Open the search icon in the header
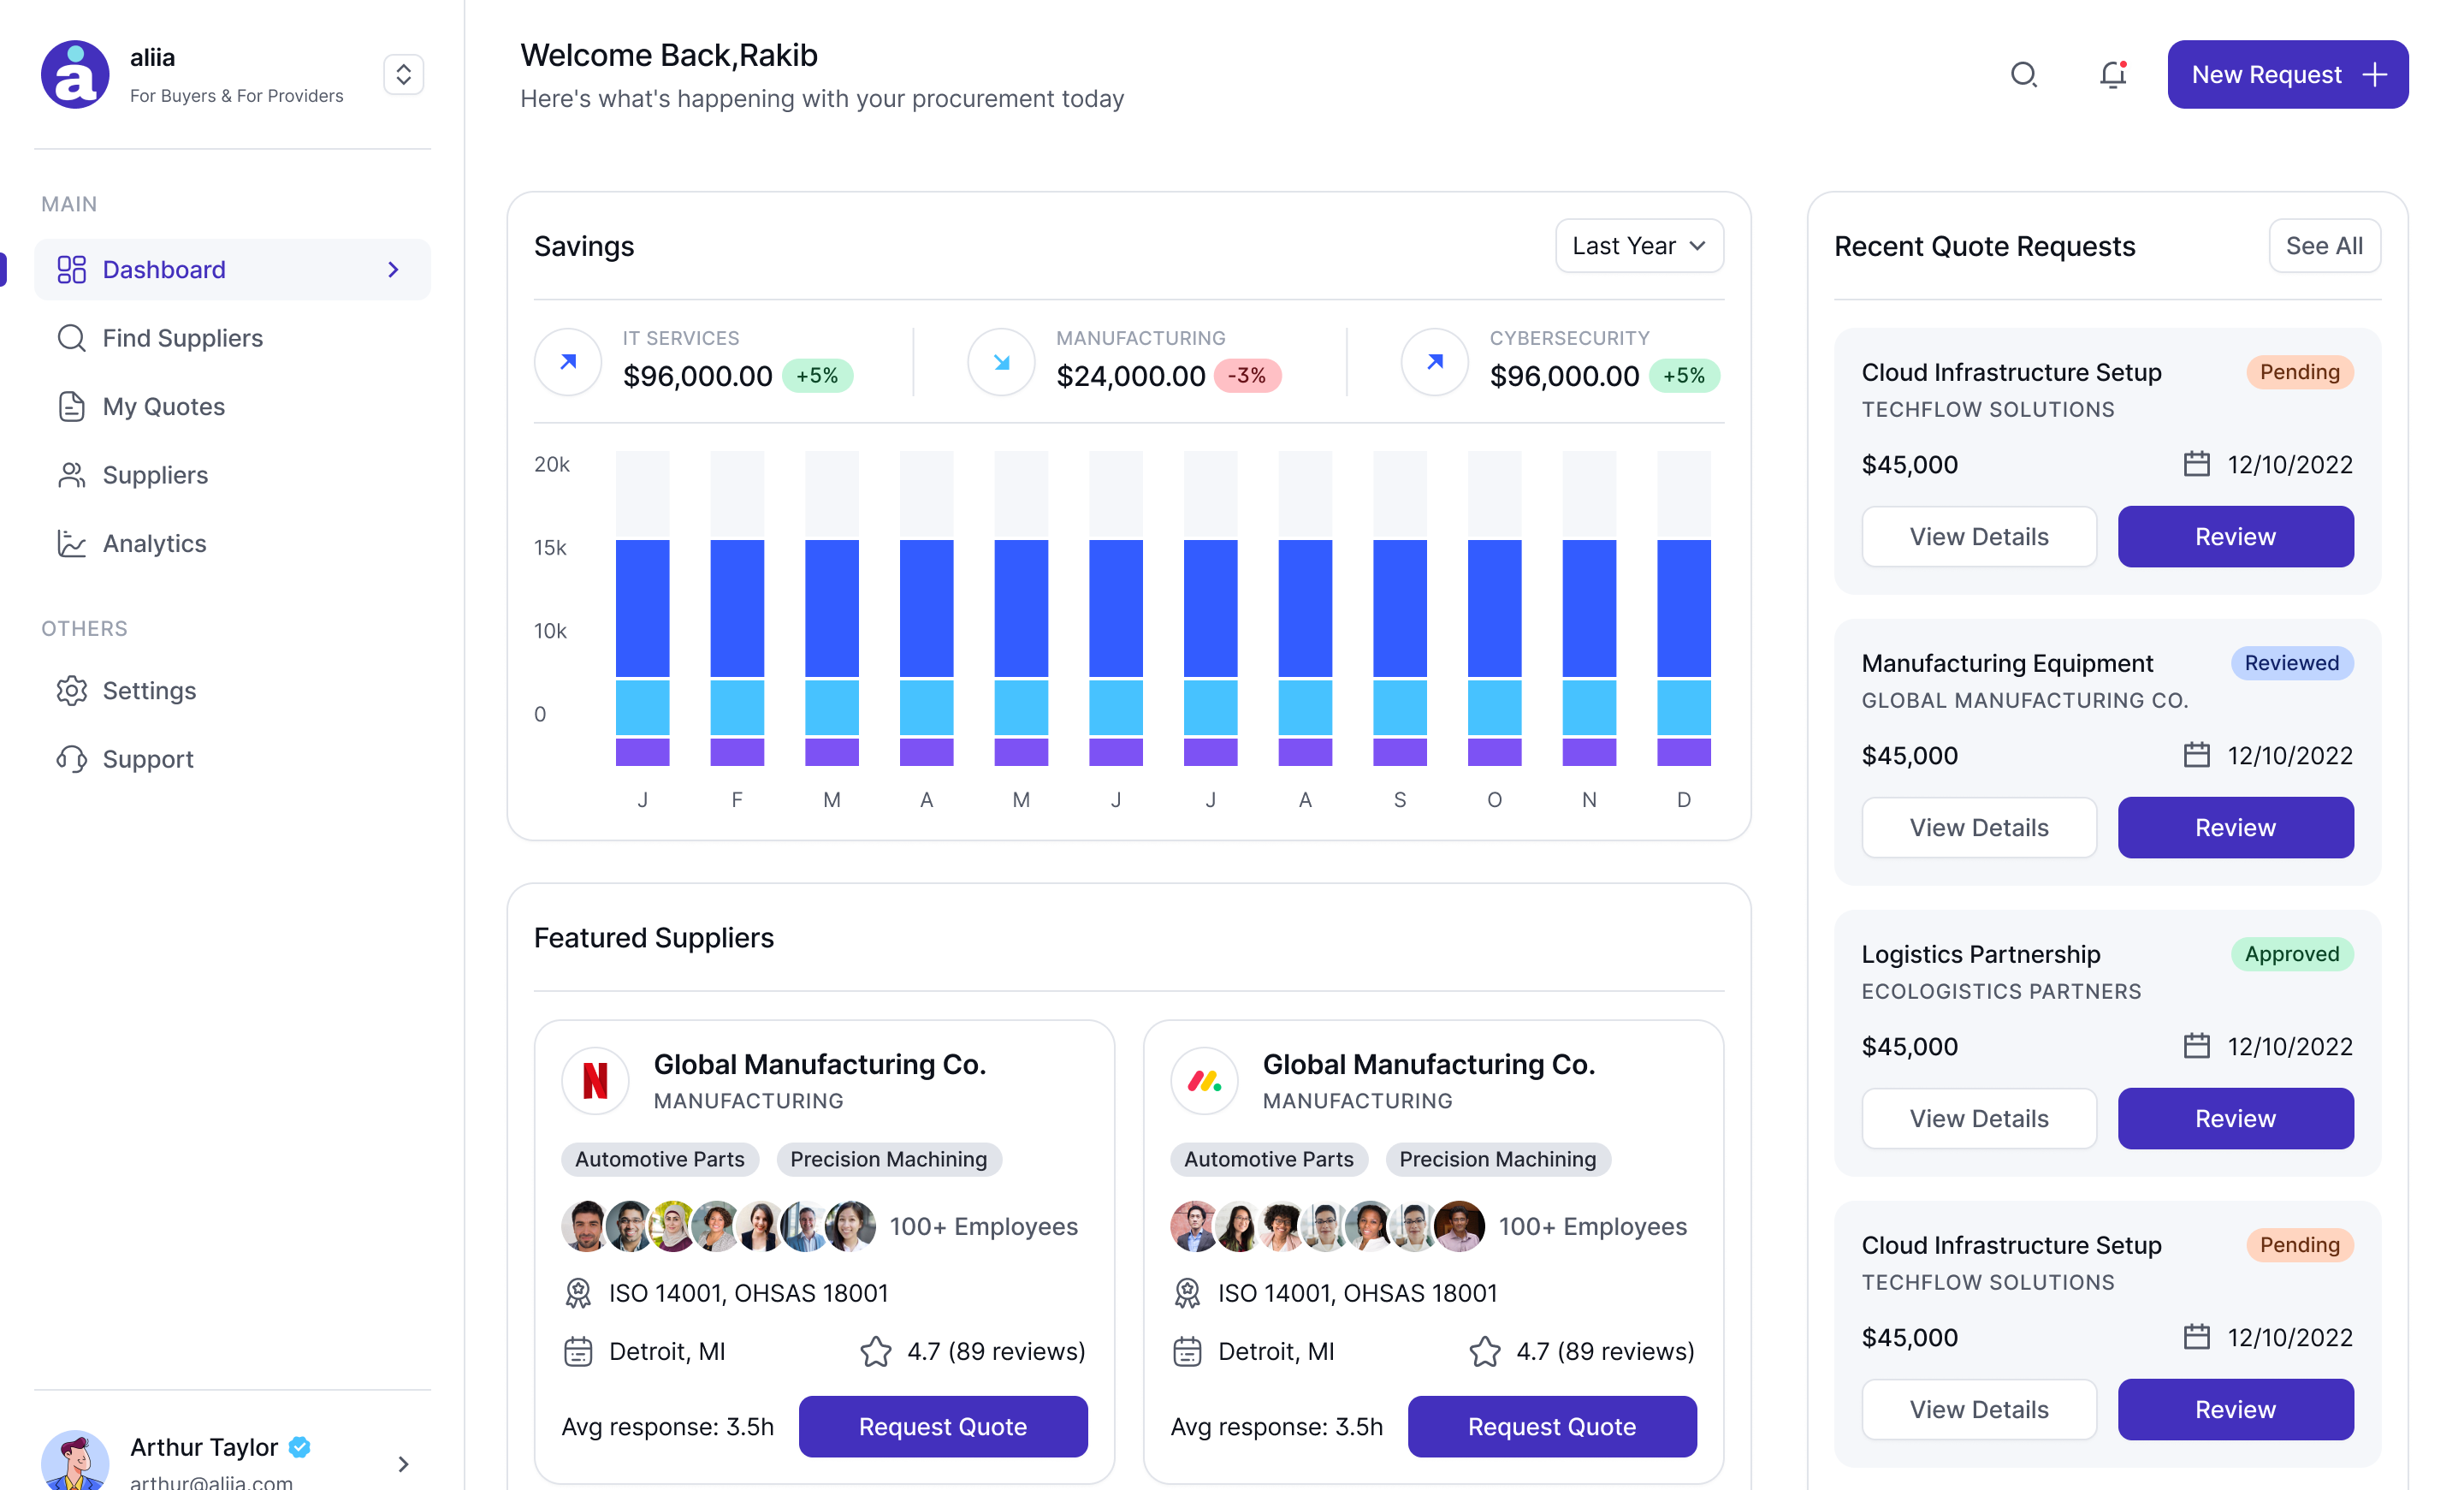 pos(2024,74)
